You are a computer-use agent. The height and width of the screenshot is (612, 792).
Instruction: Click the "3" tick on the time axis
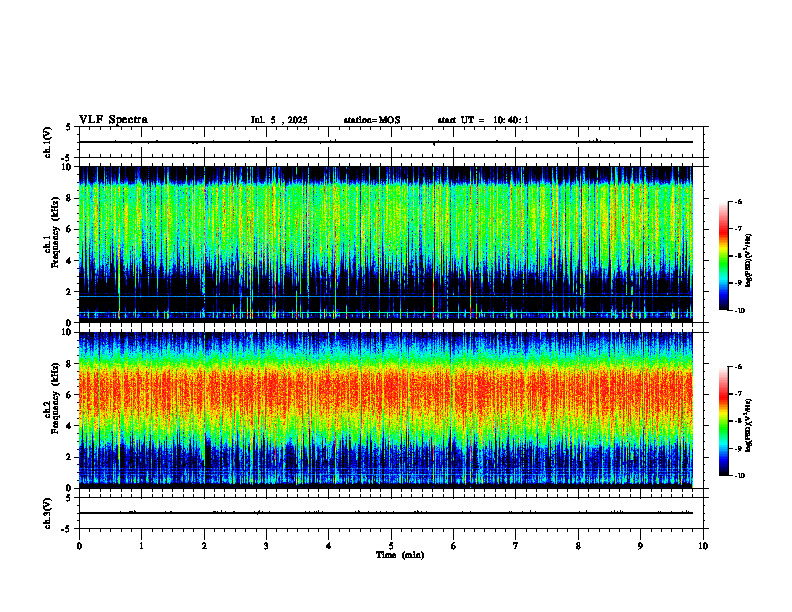pos(266,546)
